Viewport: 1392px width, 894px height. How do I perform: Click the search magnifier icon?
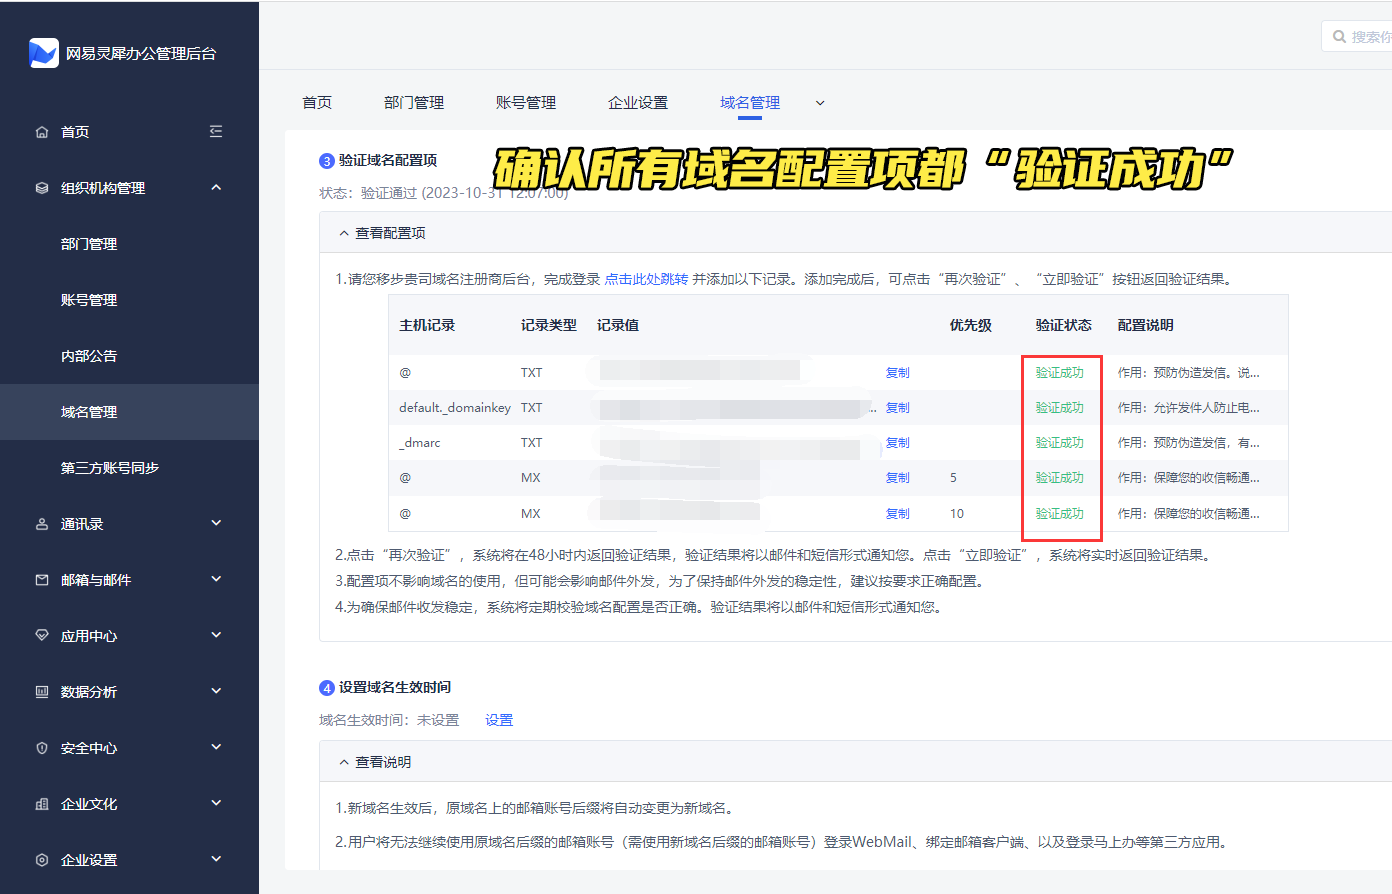1340,37
